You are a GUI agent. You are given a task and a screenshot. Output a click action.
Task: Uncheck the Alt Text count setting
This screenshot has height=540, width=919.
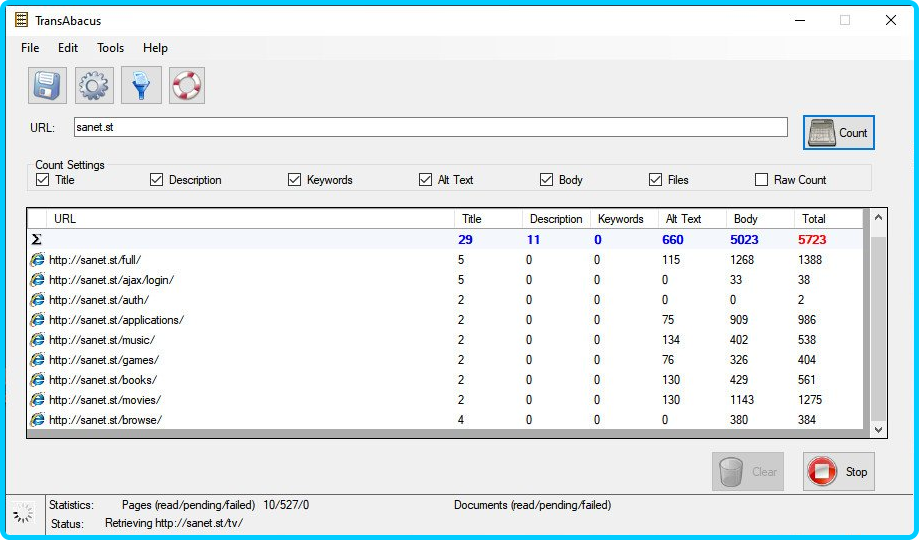(426, 179)
